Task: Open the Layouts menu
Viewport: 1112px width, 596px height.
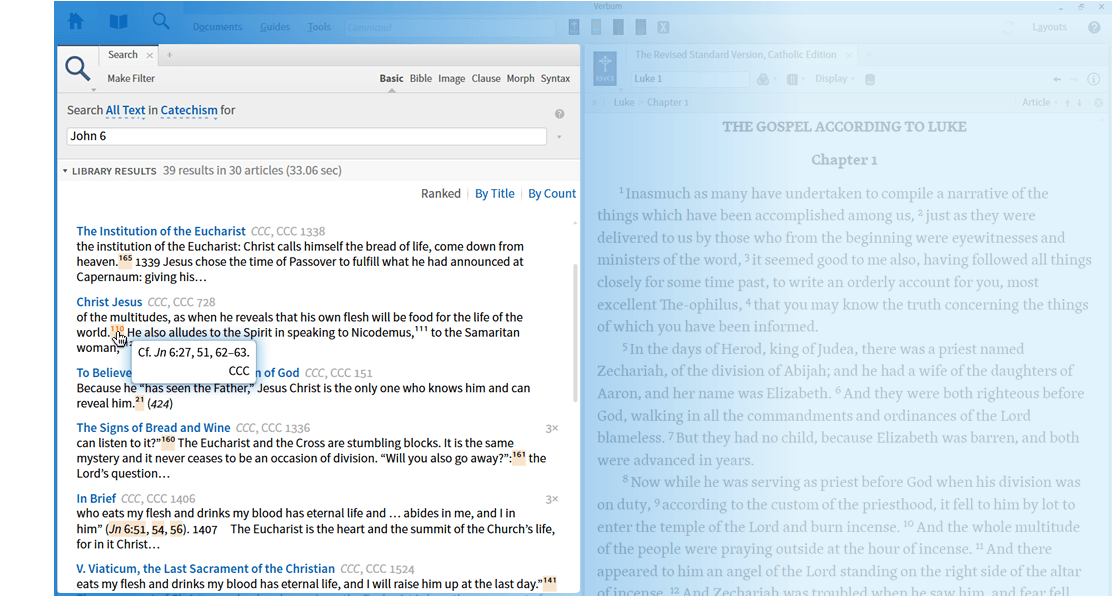Action: [x=1050, y=27]
